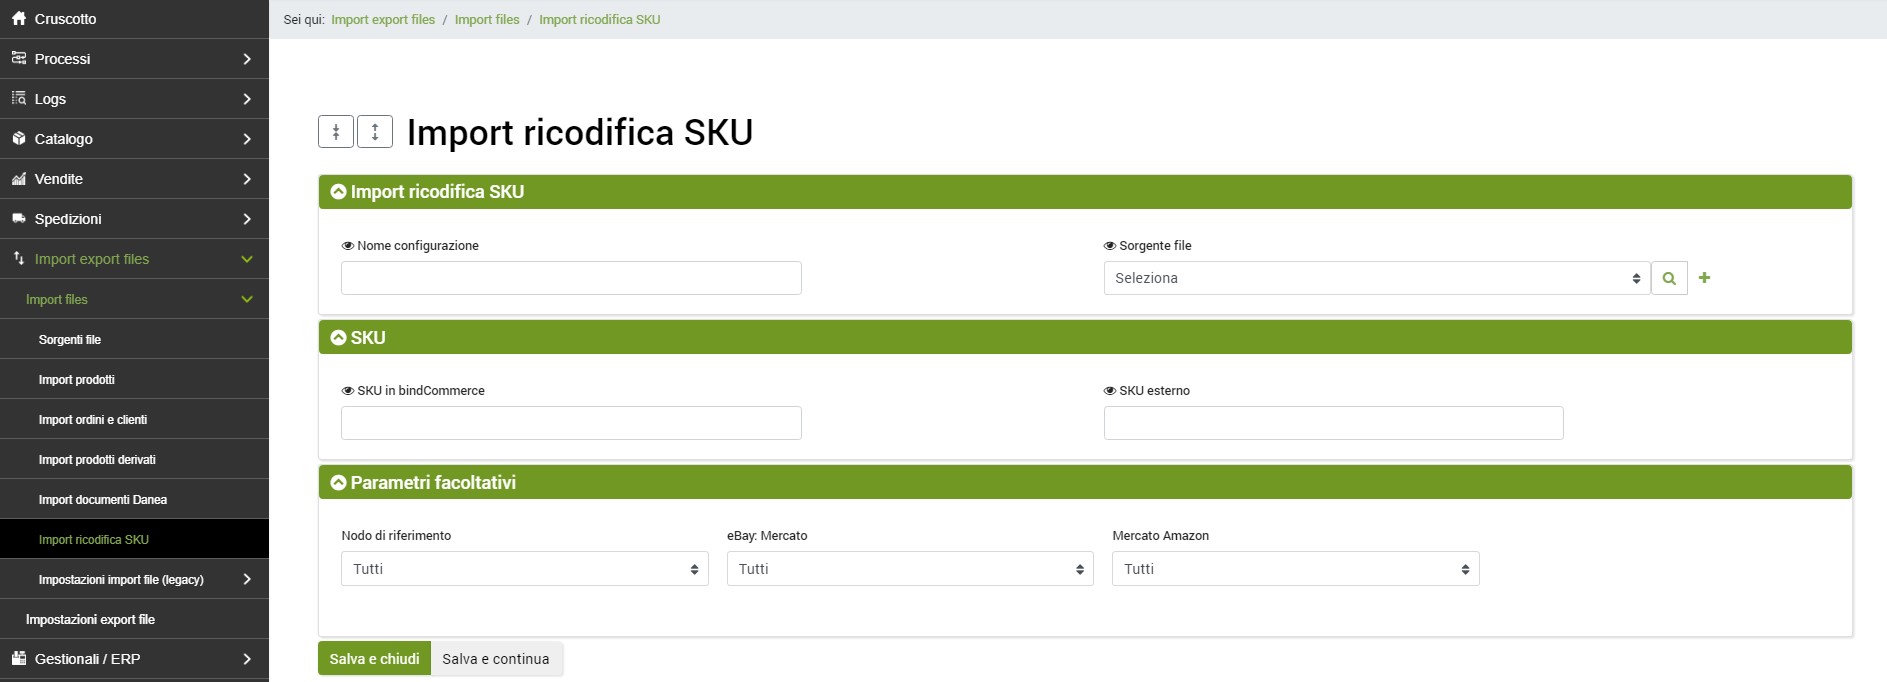Click the SKU esterno input field
1887x682 pixels.
[x=1333, y=423]
